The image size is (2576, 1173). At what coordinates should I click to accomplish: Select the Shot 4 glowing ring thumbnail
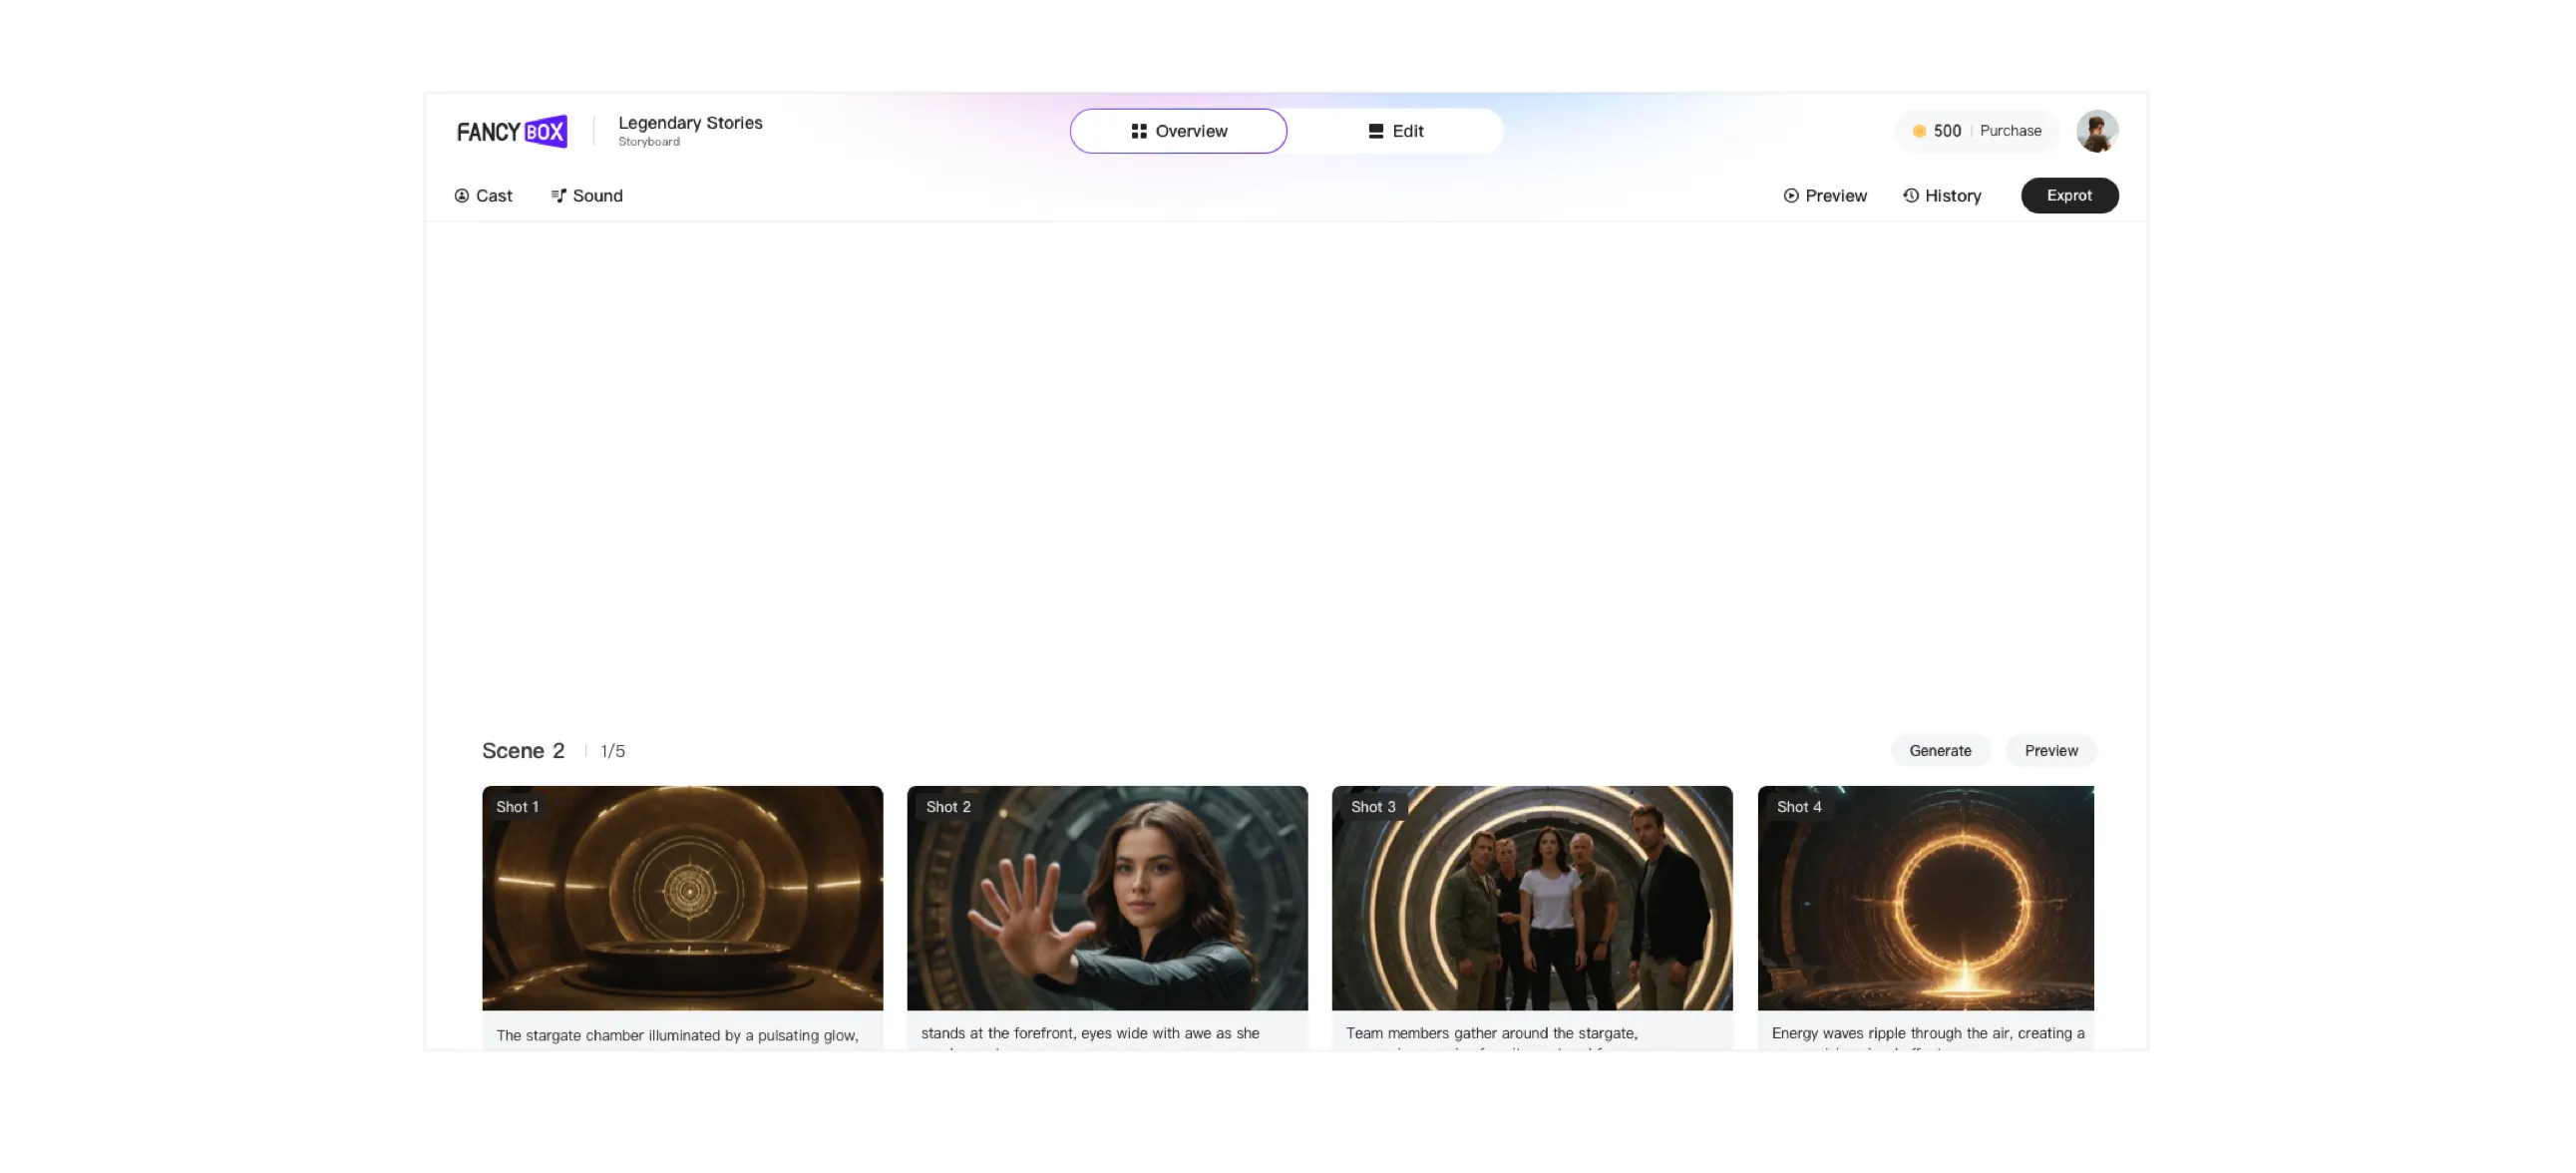[x=1925, y=898]
